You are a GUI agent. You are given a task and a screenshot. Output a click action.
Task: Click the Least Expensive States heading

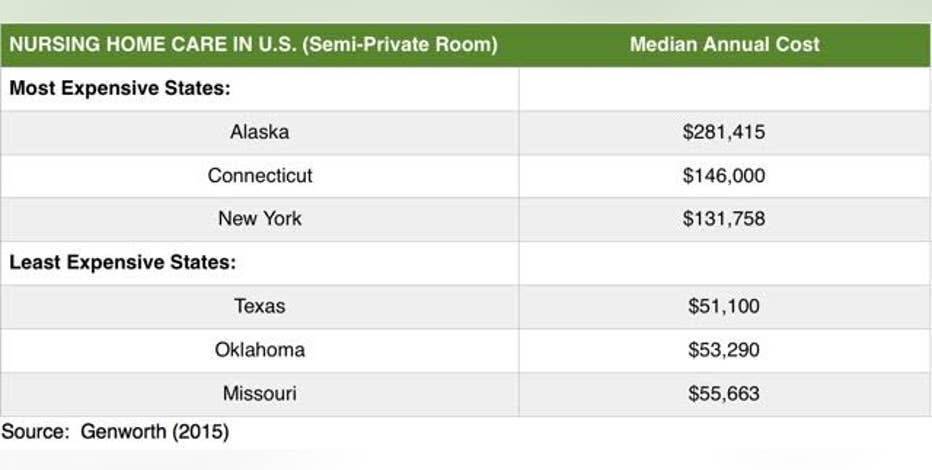click(x=122, y=263)
